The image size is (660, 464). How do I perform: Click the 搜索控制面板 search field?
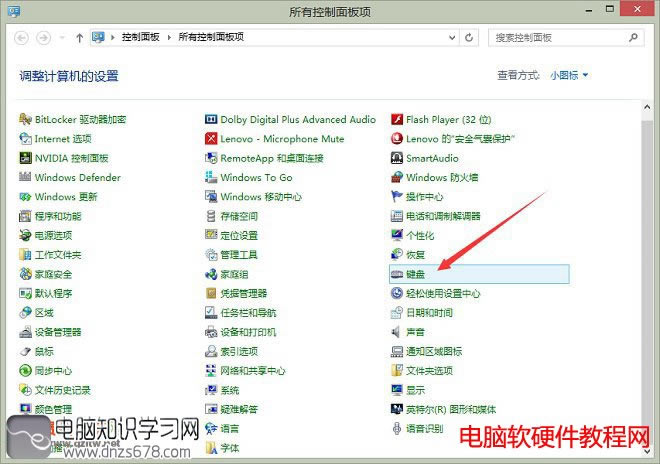click(566, 37)
